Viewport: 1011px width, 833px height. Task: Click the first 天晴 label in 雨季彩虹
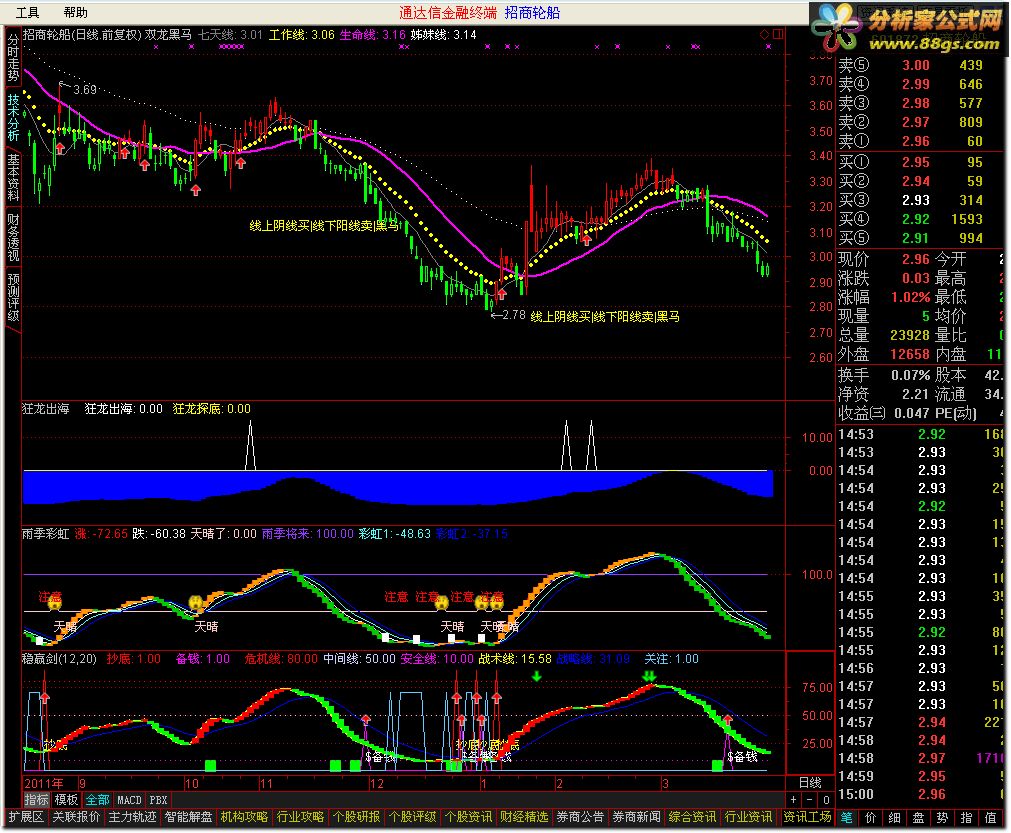pos(65,626)
